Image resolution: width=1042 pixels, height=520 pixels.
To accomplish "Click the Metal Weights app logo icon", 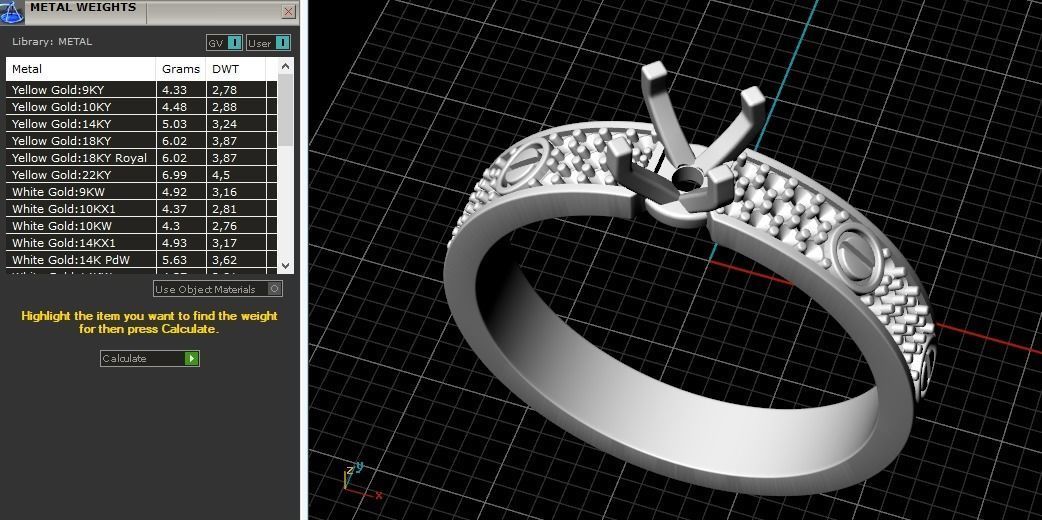I will pyautogui.click(x=11, y=11).
